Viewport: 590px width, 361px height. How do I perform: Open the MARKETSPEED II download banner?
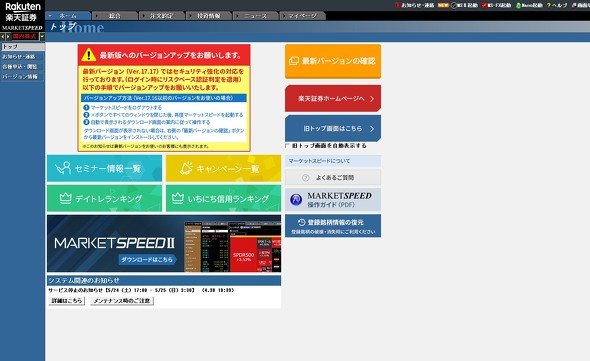[164, 243]
